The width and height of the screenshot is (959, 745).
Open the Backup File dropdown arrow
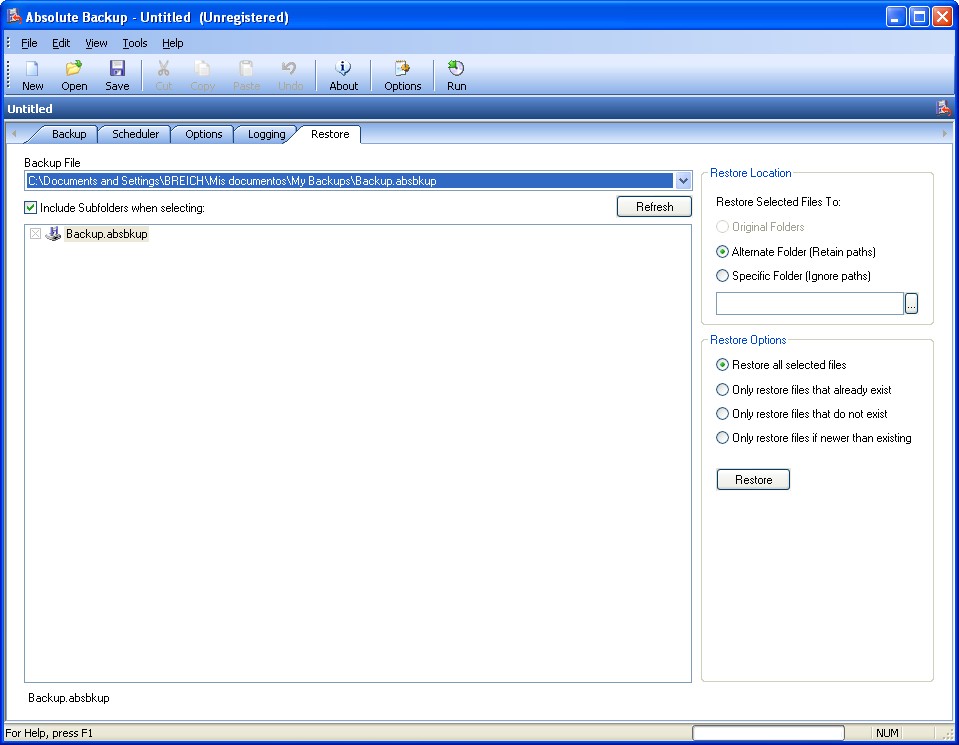683,180
